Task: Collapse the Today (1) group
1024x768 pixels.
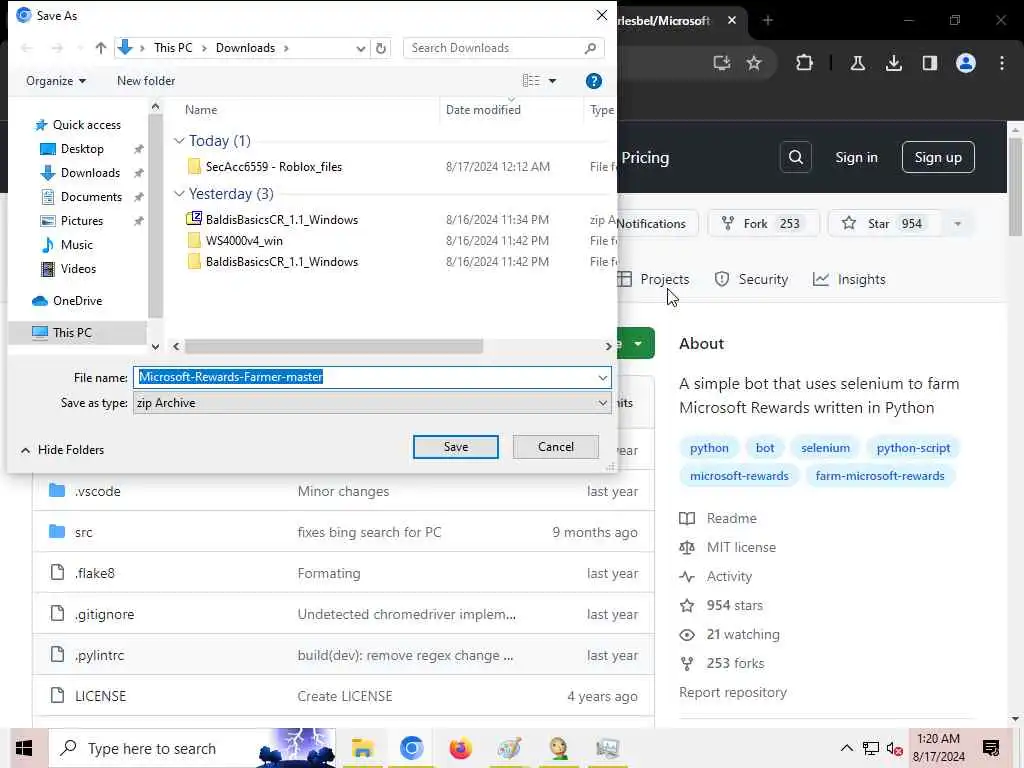Action: click(x=179, y=140)
